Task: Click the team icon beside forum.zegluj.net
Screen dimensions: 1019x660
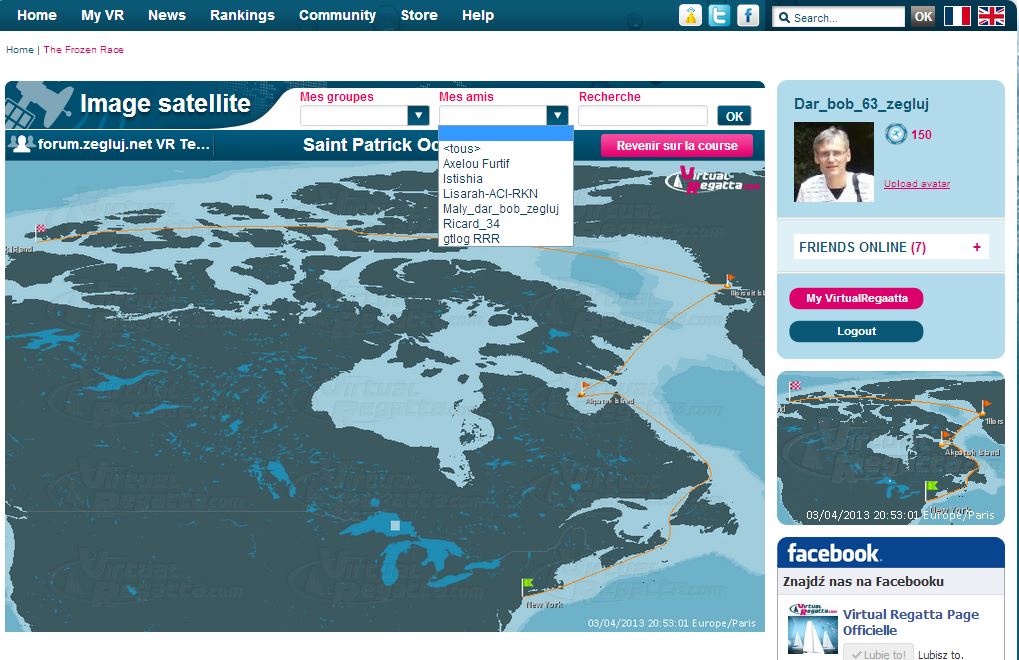Action: tap(21, 144)
